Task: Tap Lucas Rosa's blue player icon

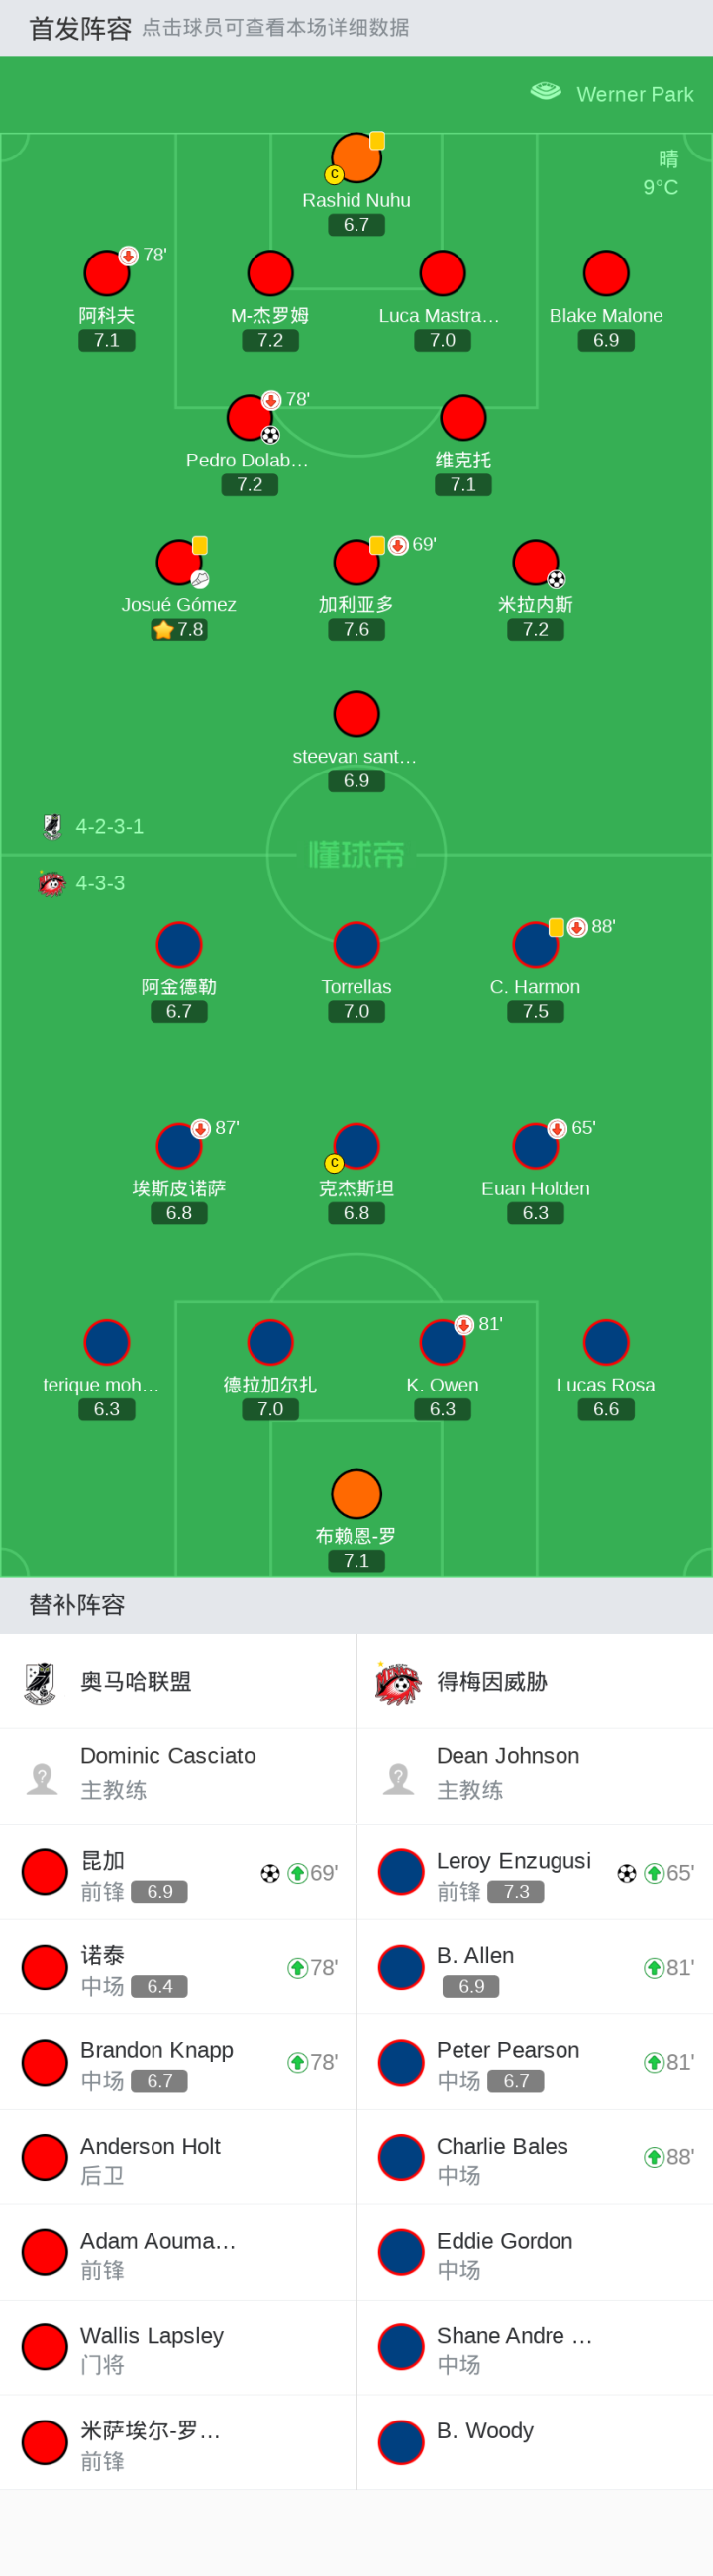Action: click(606, 1342)
